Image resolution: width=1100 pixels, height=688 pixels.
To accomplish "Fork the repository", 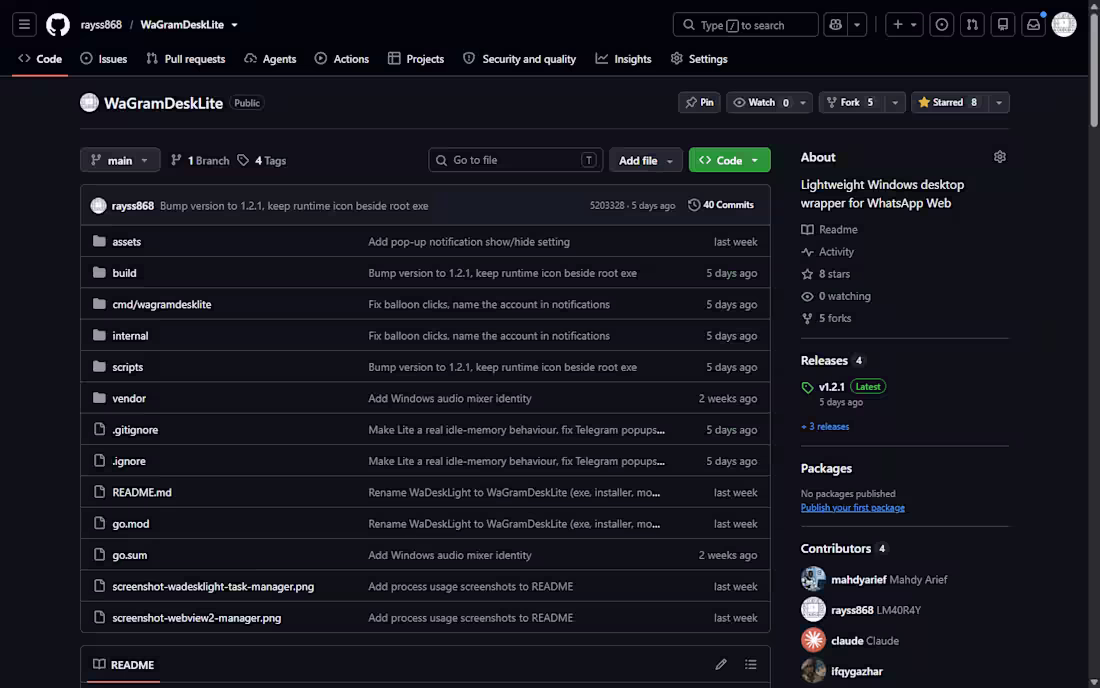I will click(852, 102).
